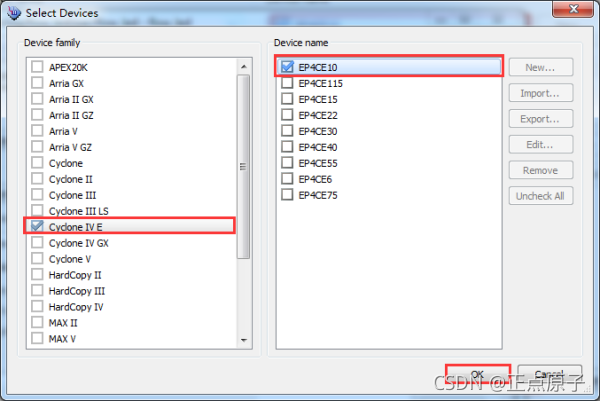
Task: Check the plain Cyclone family checkbox
Action: pyautogui.click(x=37, y=163)
